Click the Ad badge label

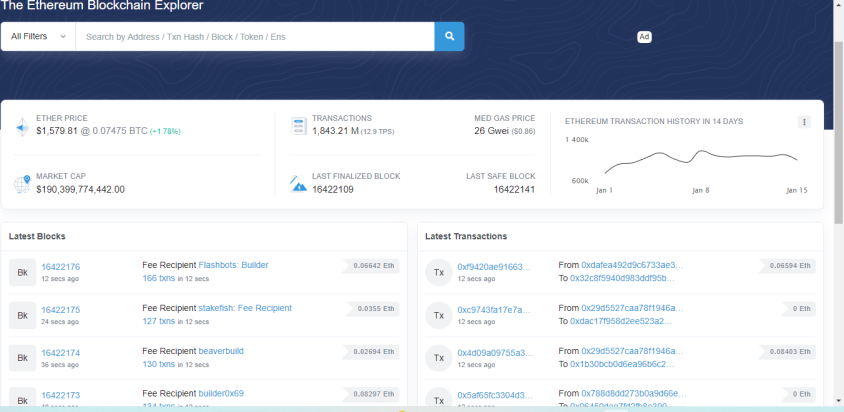644,37
